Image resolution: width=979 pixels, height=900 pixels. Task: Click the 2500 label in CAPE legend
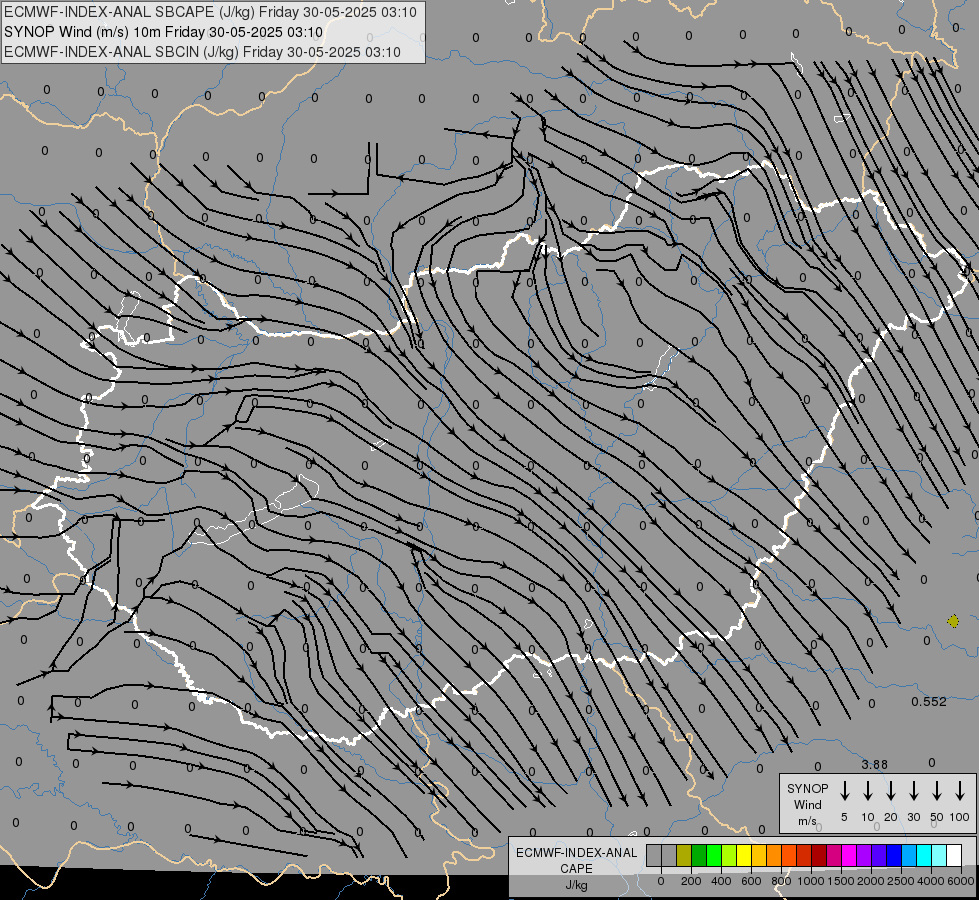click(901, 881)
